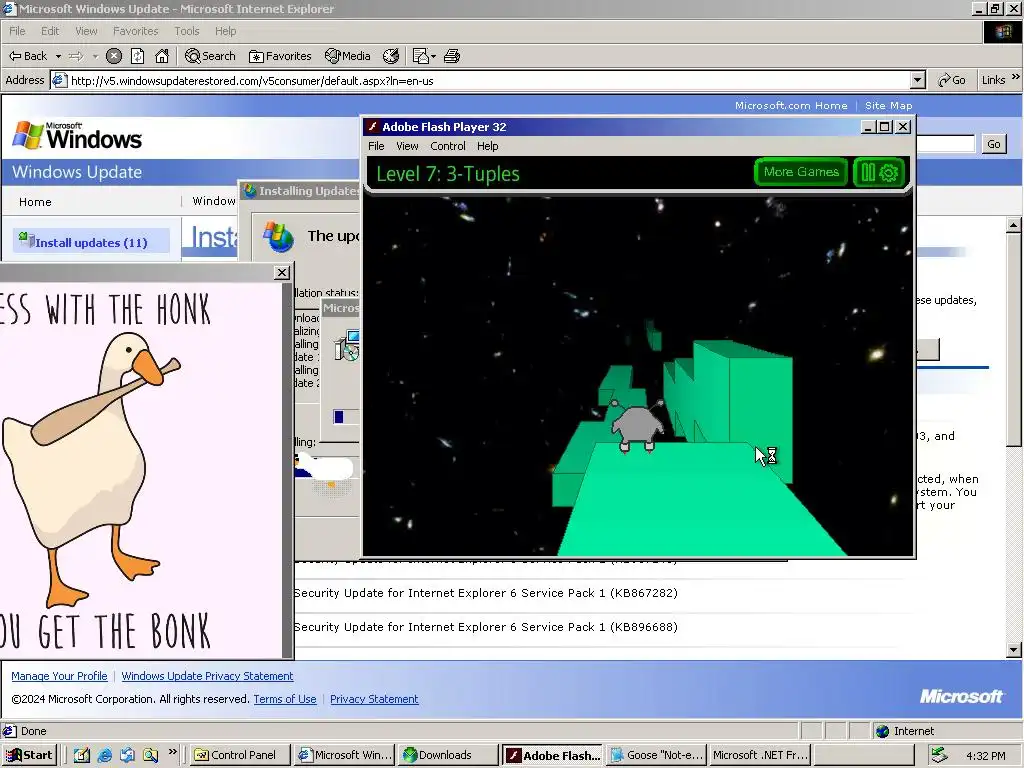Click the Show Desktop quick launch icon
Viewport: 1024px width, 768px height.
[x=127, y=755]
